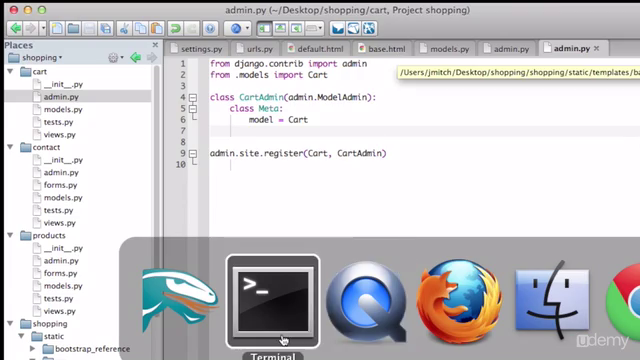Open the navigation history dropdown arrow
The width and height of the screenshot is (640, 360).
[x=43, y=28]
